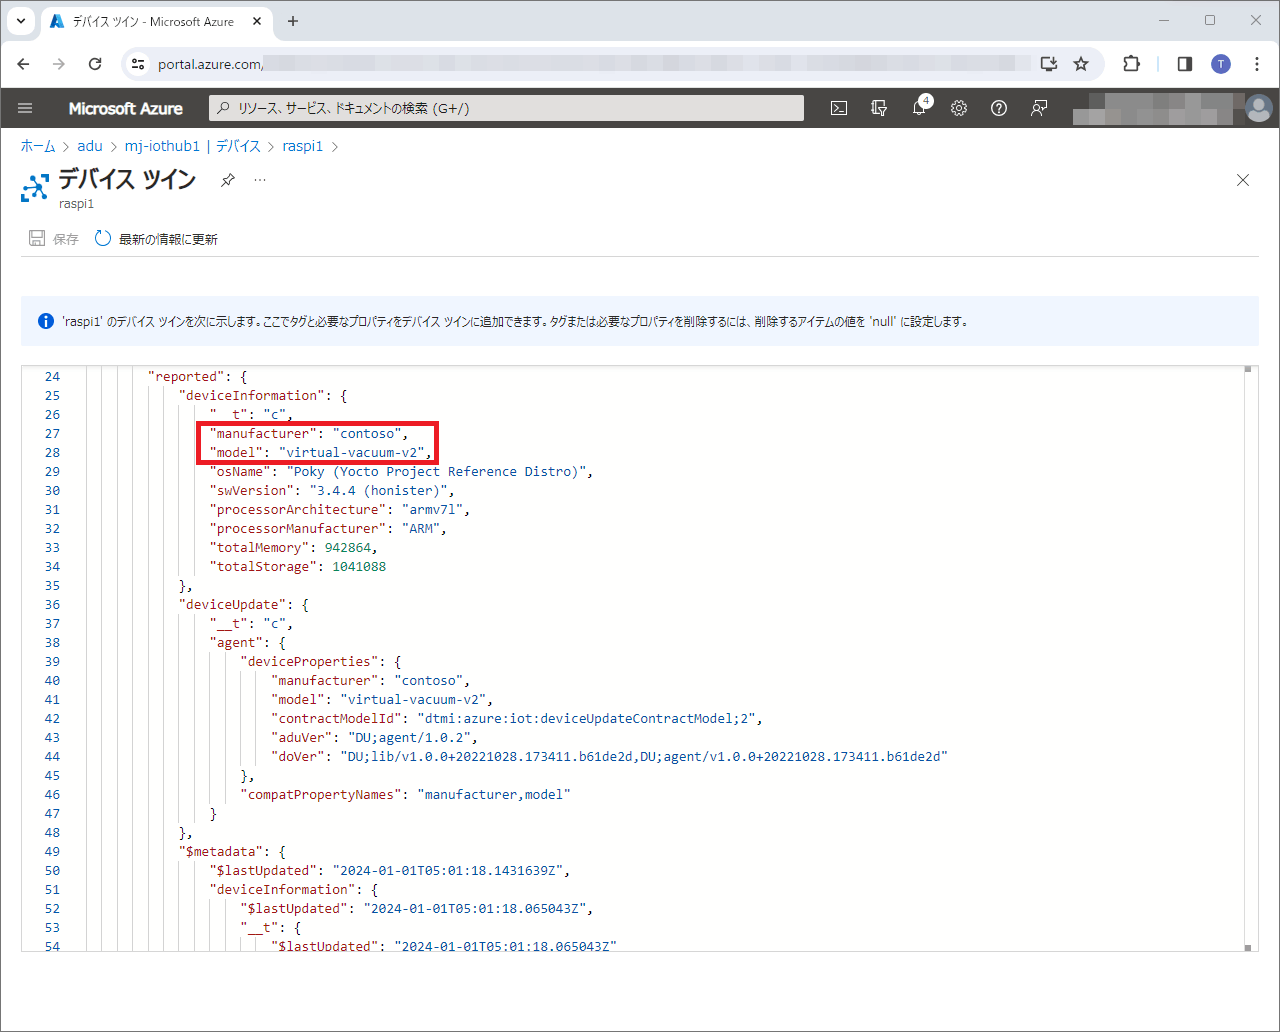Open the directories and subscriptions filter

(879, 108)
